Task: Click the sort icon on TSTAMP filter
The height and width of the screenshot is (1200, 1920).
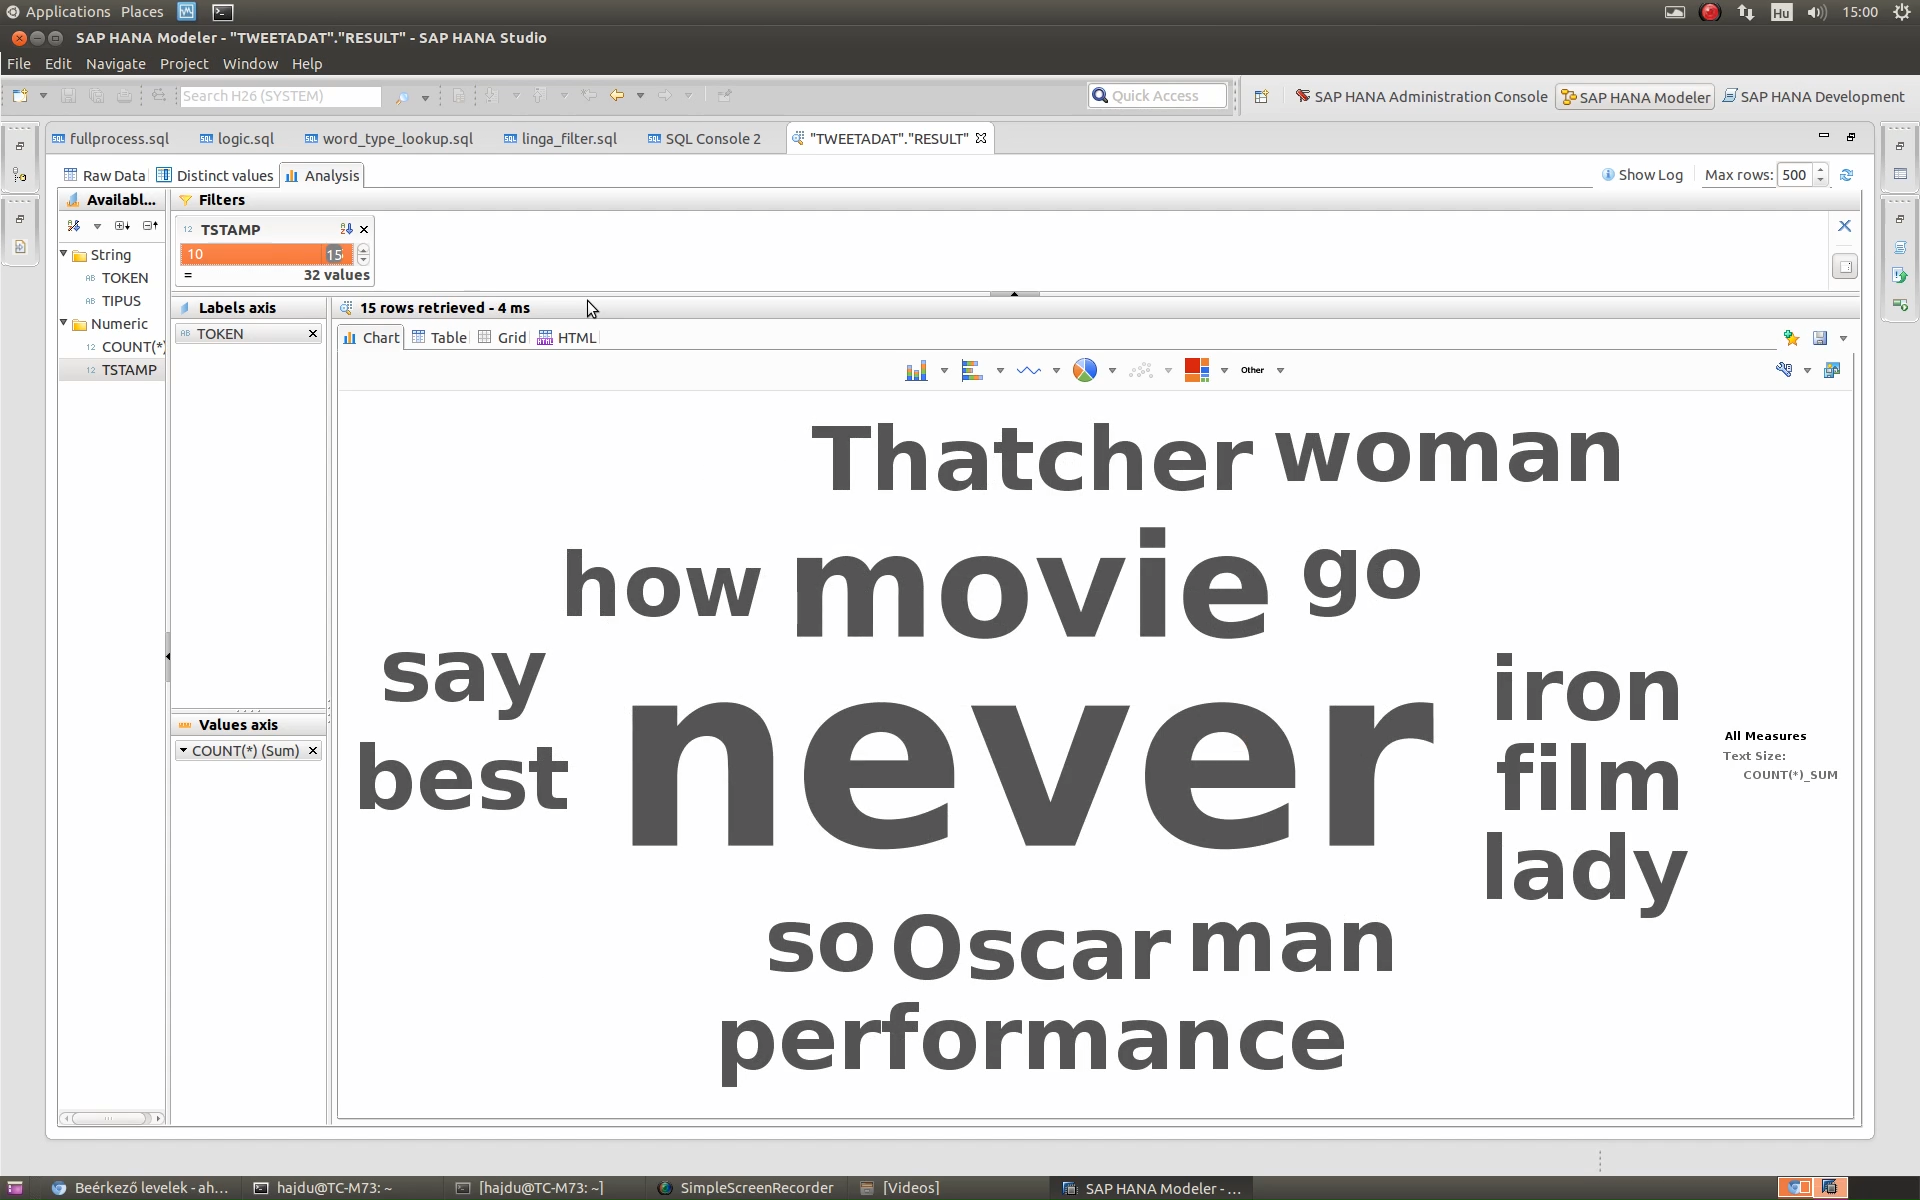Action: (x=346, y=229)
